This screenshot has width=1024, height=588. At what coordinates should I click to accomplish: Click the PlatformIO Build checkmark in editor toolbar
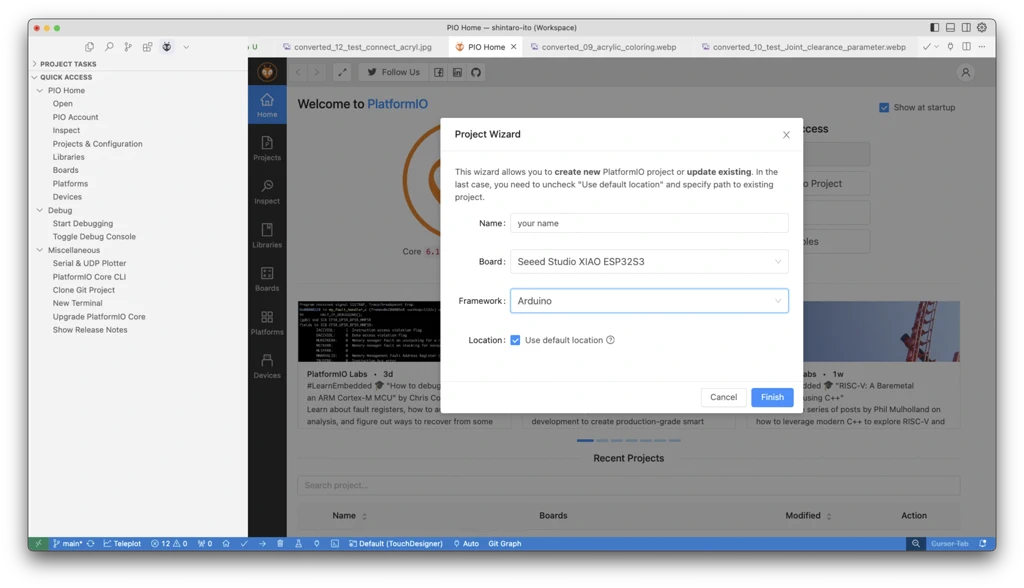(x=926, y=47)
